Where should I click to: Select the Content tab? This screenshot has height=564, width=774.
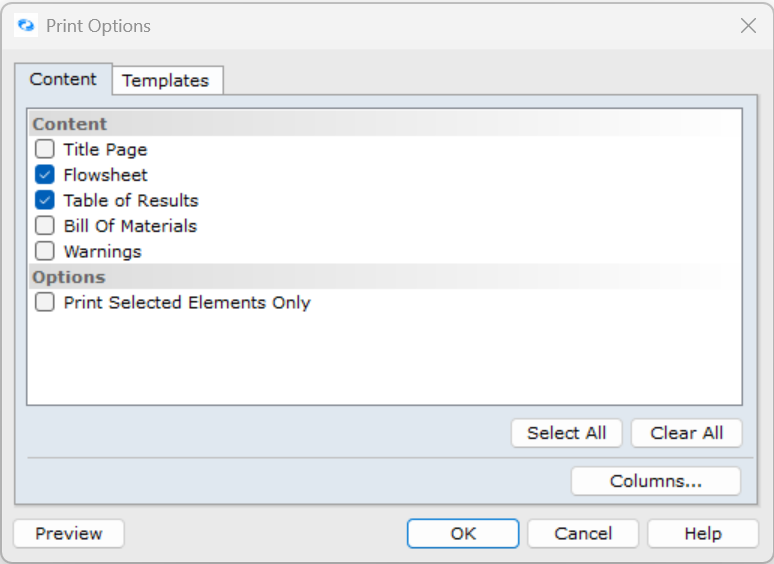click(63, 79)
